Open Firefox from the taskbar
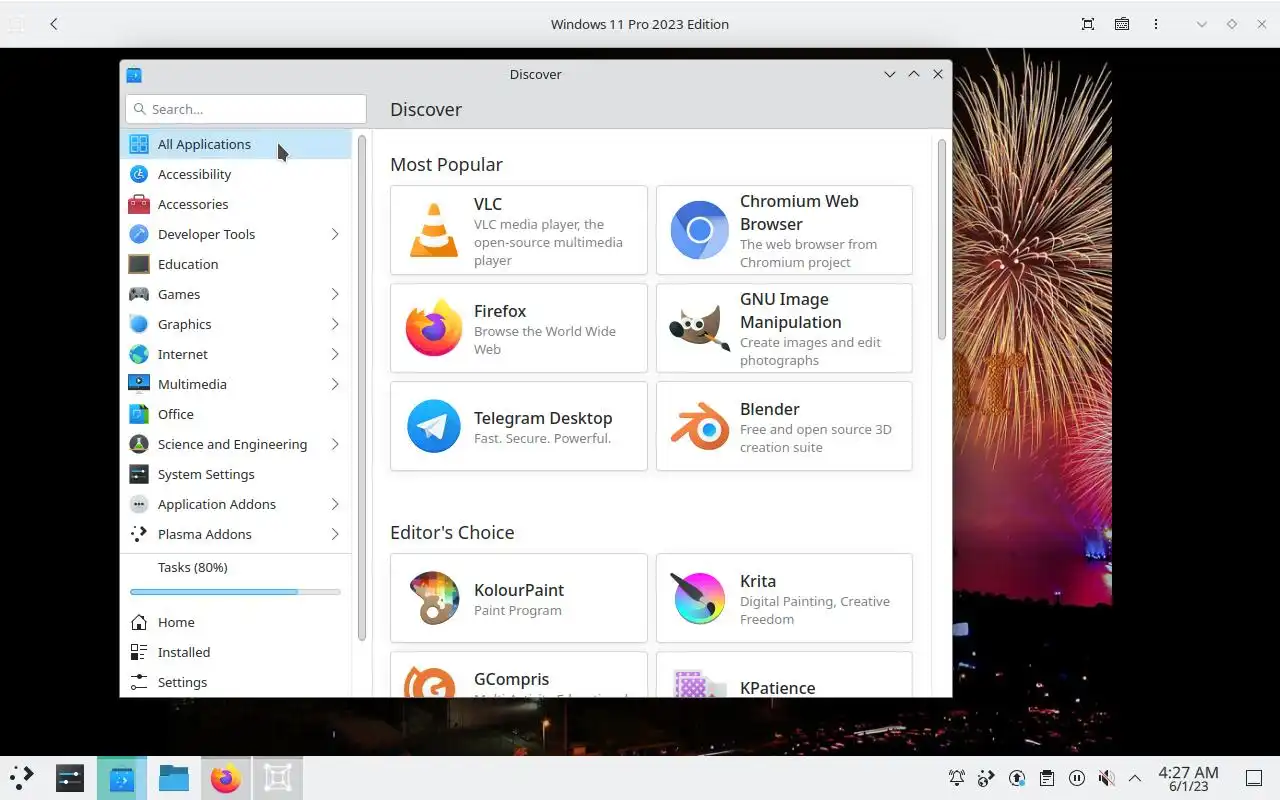Image resolution: width=1280 pixels, height=800 pixels. (x=225, y=778)
